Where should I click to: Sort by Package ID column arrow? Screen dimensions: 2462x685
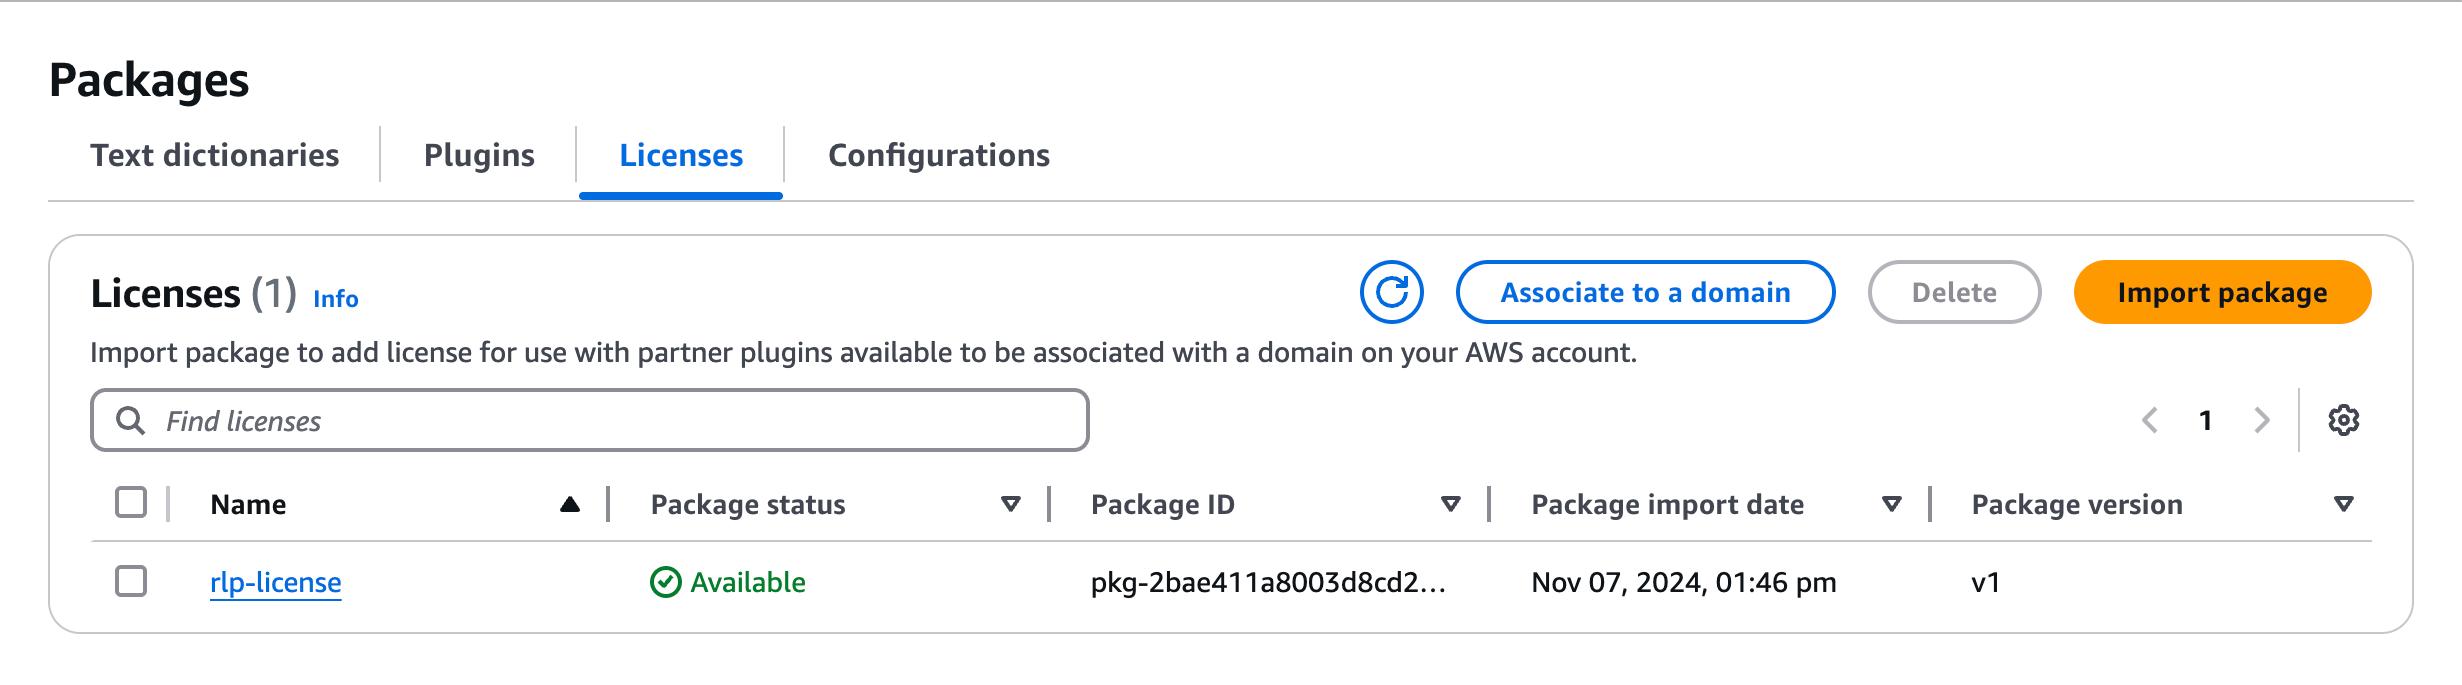click(1451, 504)
